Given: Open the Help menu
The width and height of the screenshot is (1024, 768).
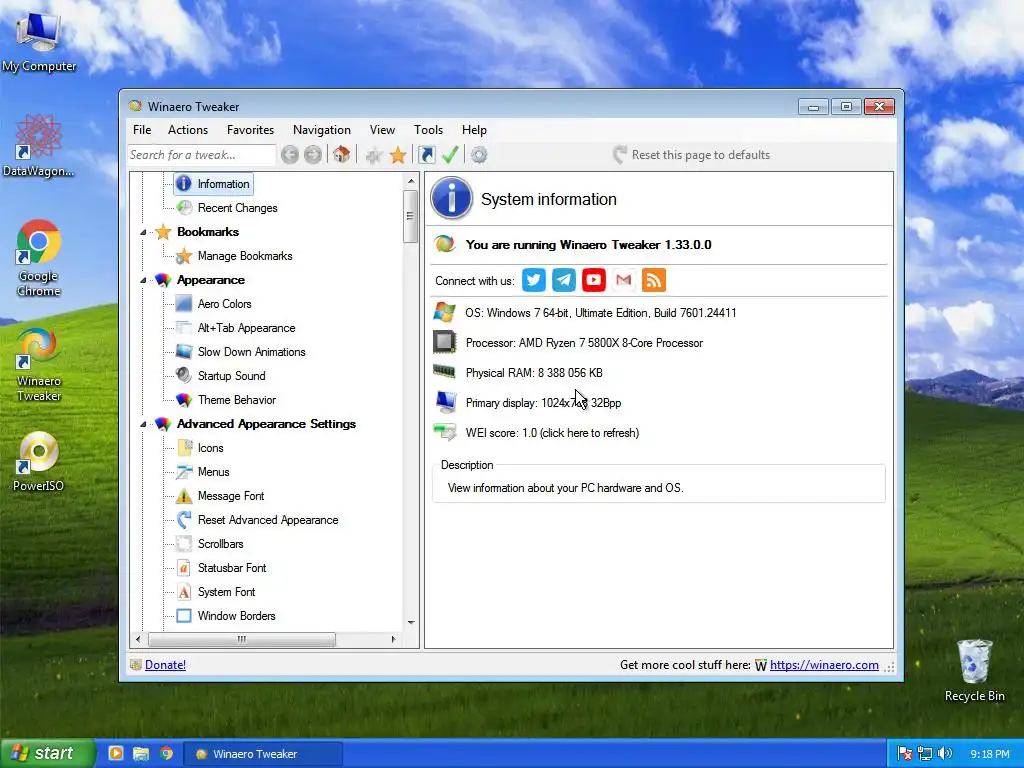Looking at the screenshot, I should (x=474, y=130).
